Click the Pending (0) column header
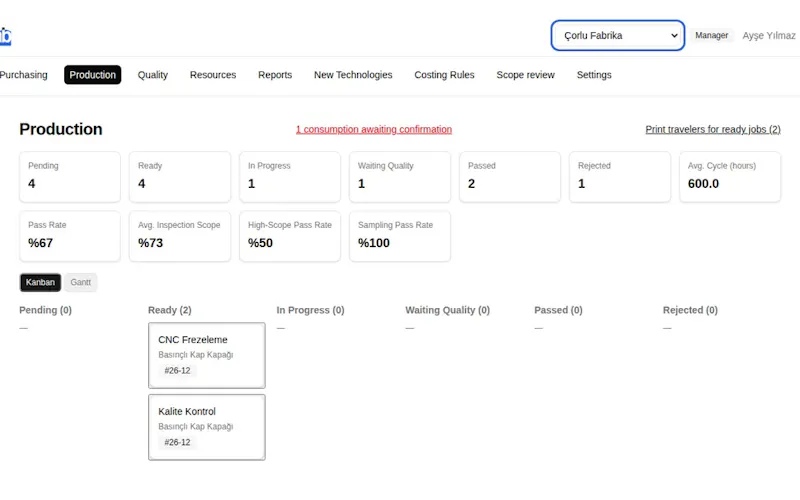This screenshot has width=800, height=500. (x=45, y=310)
